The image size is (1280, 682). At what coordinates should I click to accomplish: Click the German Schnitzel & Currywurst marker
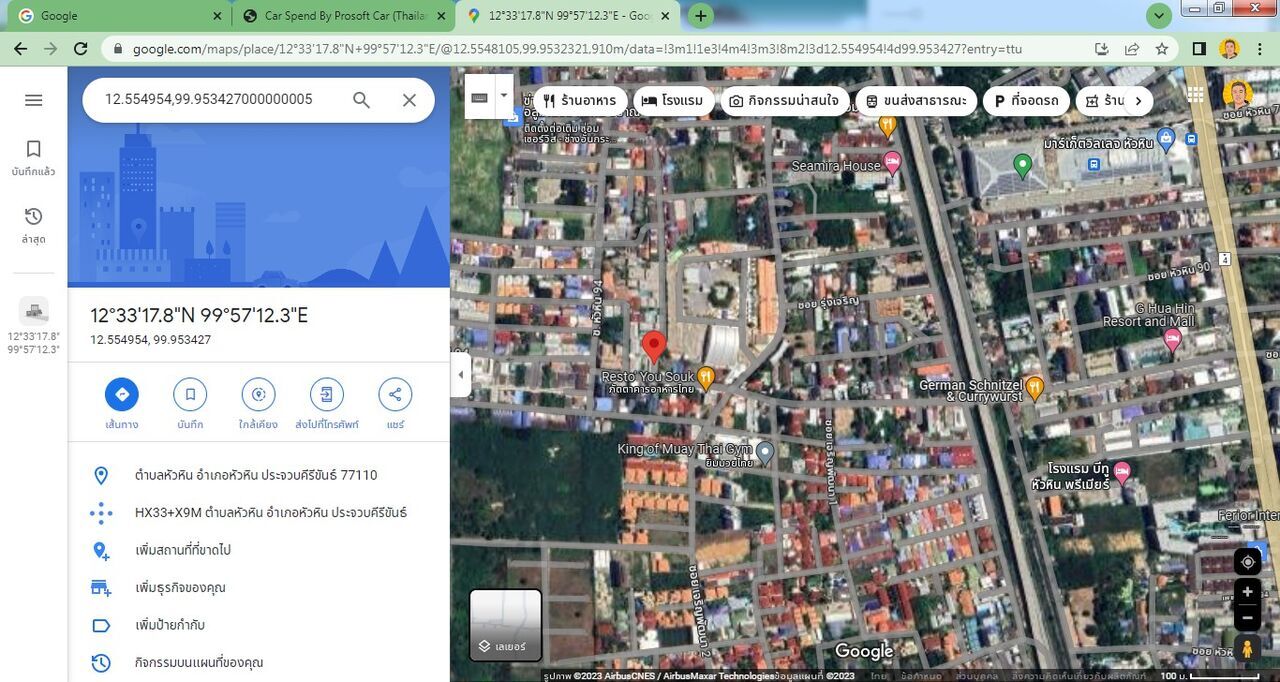(1035, 387)
